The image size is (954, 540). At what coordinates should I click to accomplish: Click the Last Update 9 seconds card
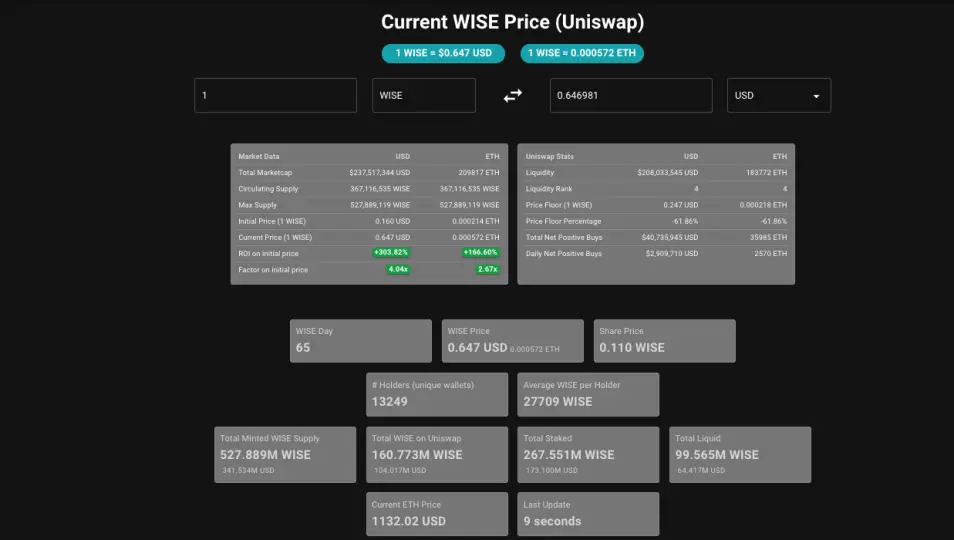click(588, 514)
